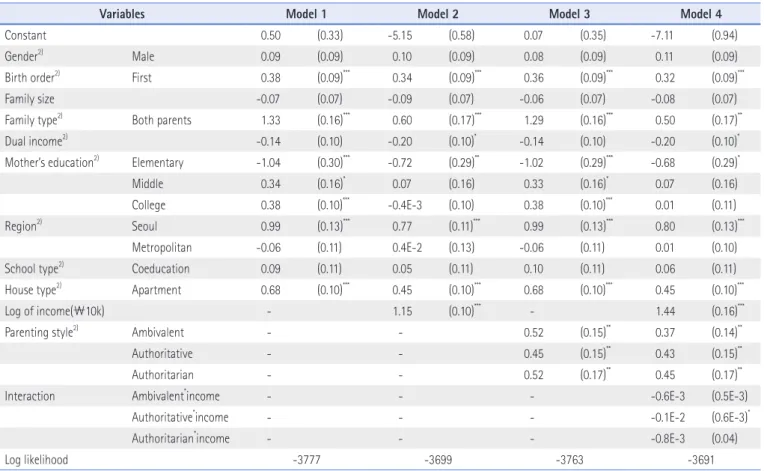Click the standard error (0.5E-3)
764x471 pixels.
(729, 396)
